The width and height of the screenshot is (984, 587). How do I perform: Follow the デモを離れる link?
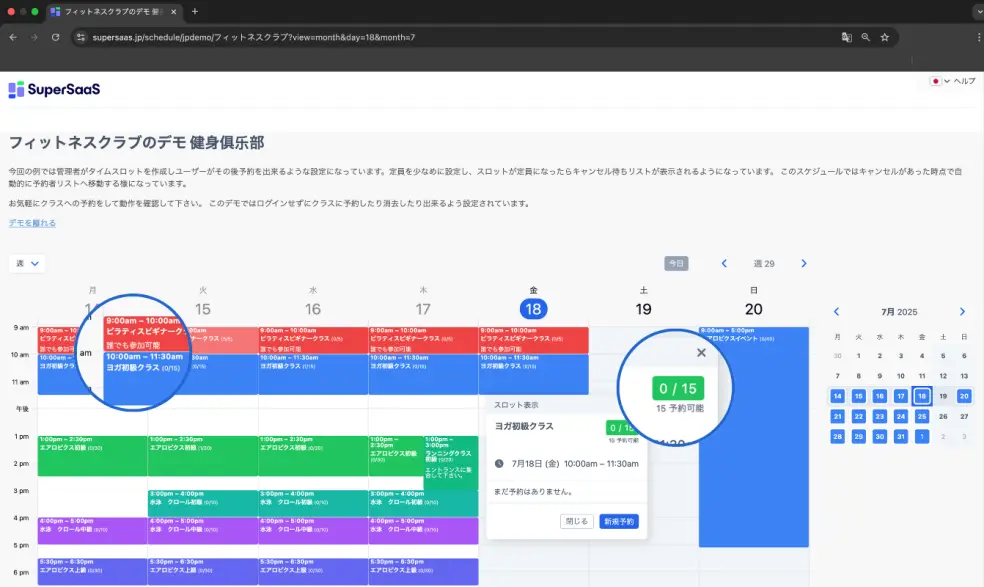pyautogui.click(x=32, y=223)
